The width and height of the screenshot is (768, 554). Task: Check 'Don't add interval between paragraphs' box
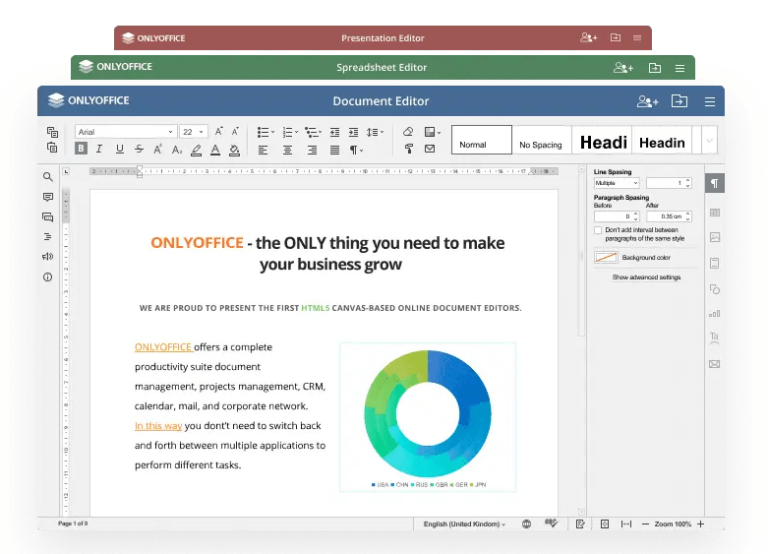click(x=598, y=230)
